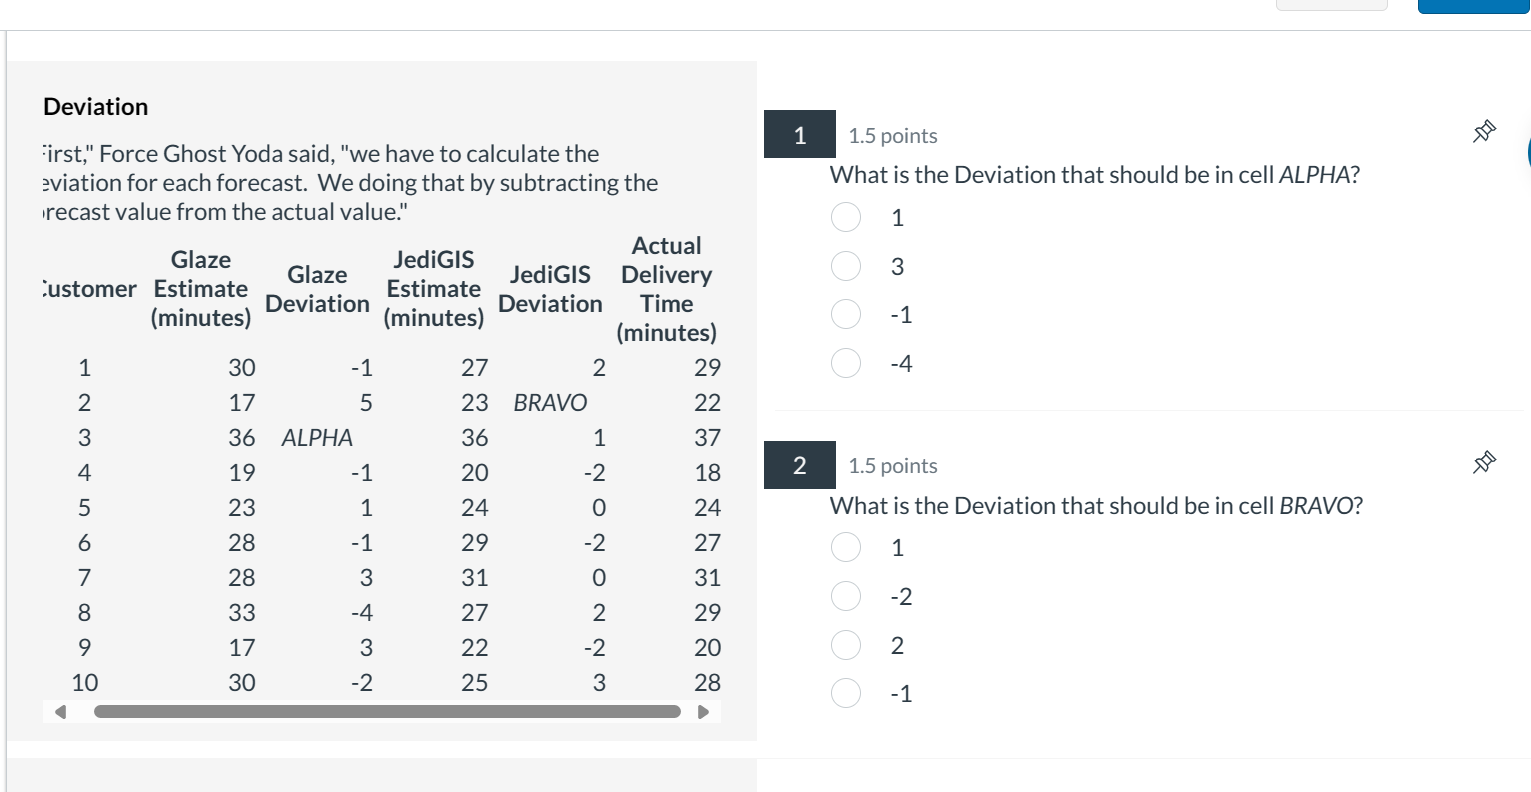Choose option -4 for question 1
The width and height of the screenshot is (1531, 792).
[x=846, y=363]
